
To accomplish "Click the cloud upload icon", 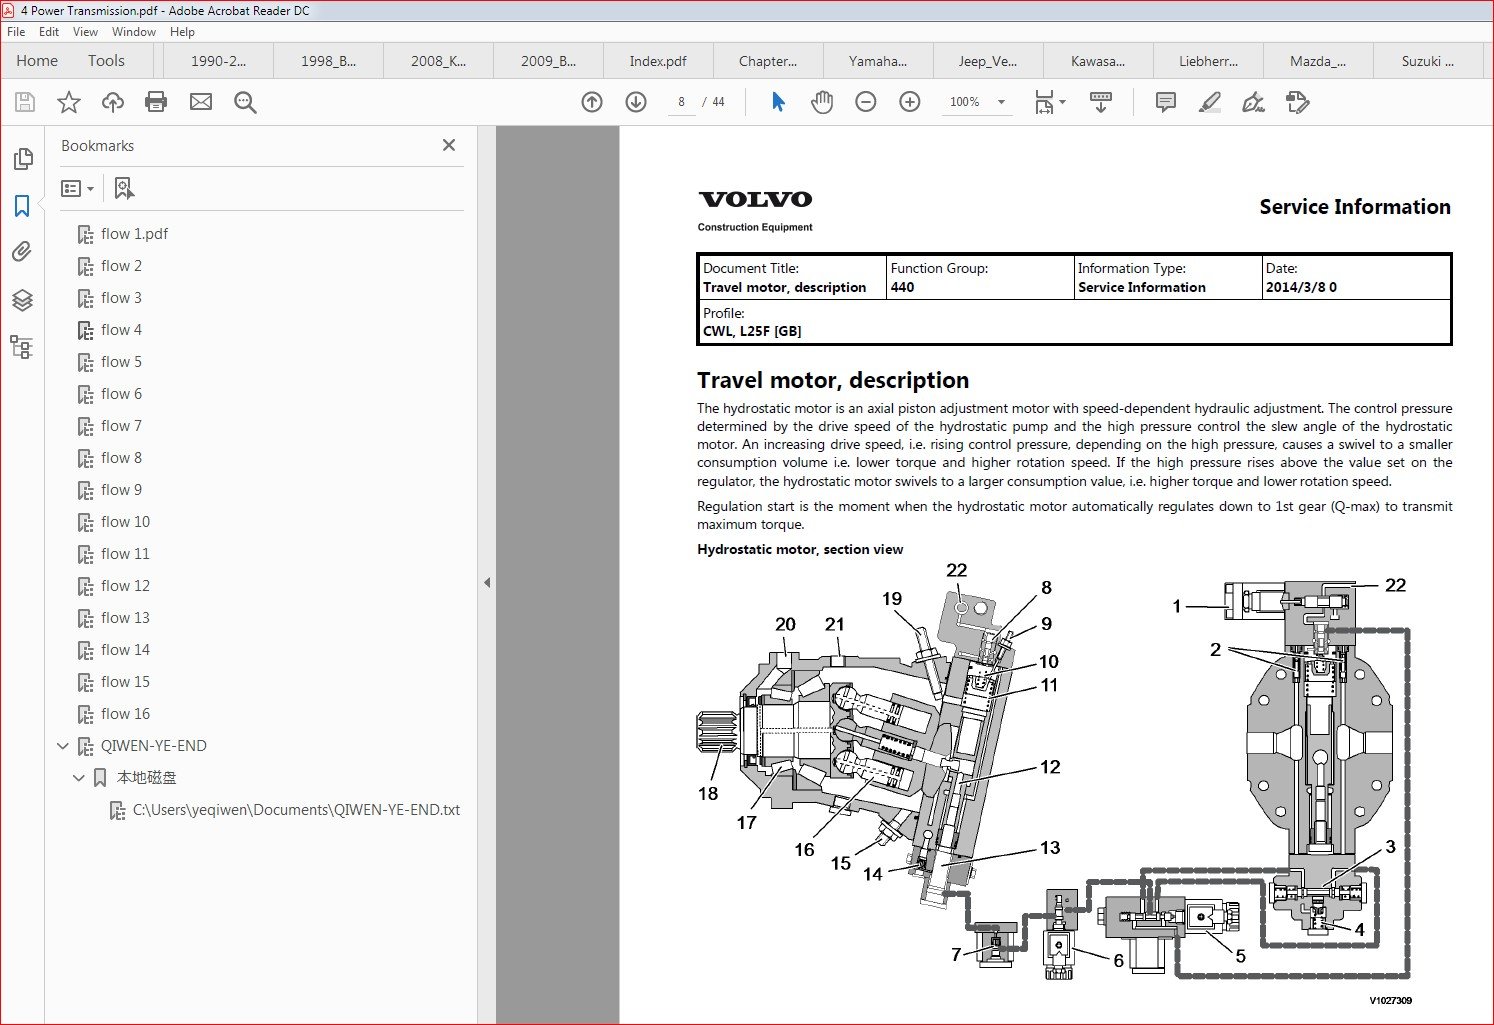I will pyautogui.click(x=113, y=102).
